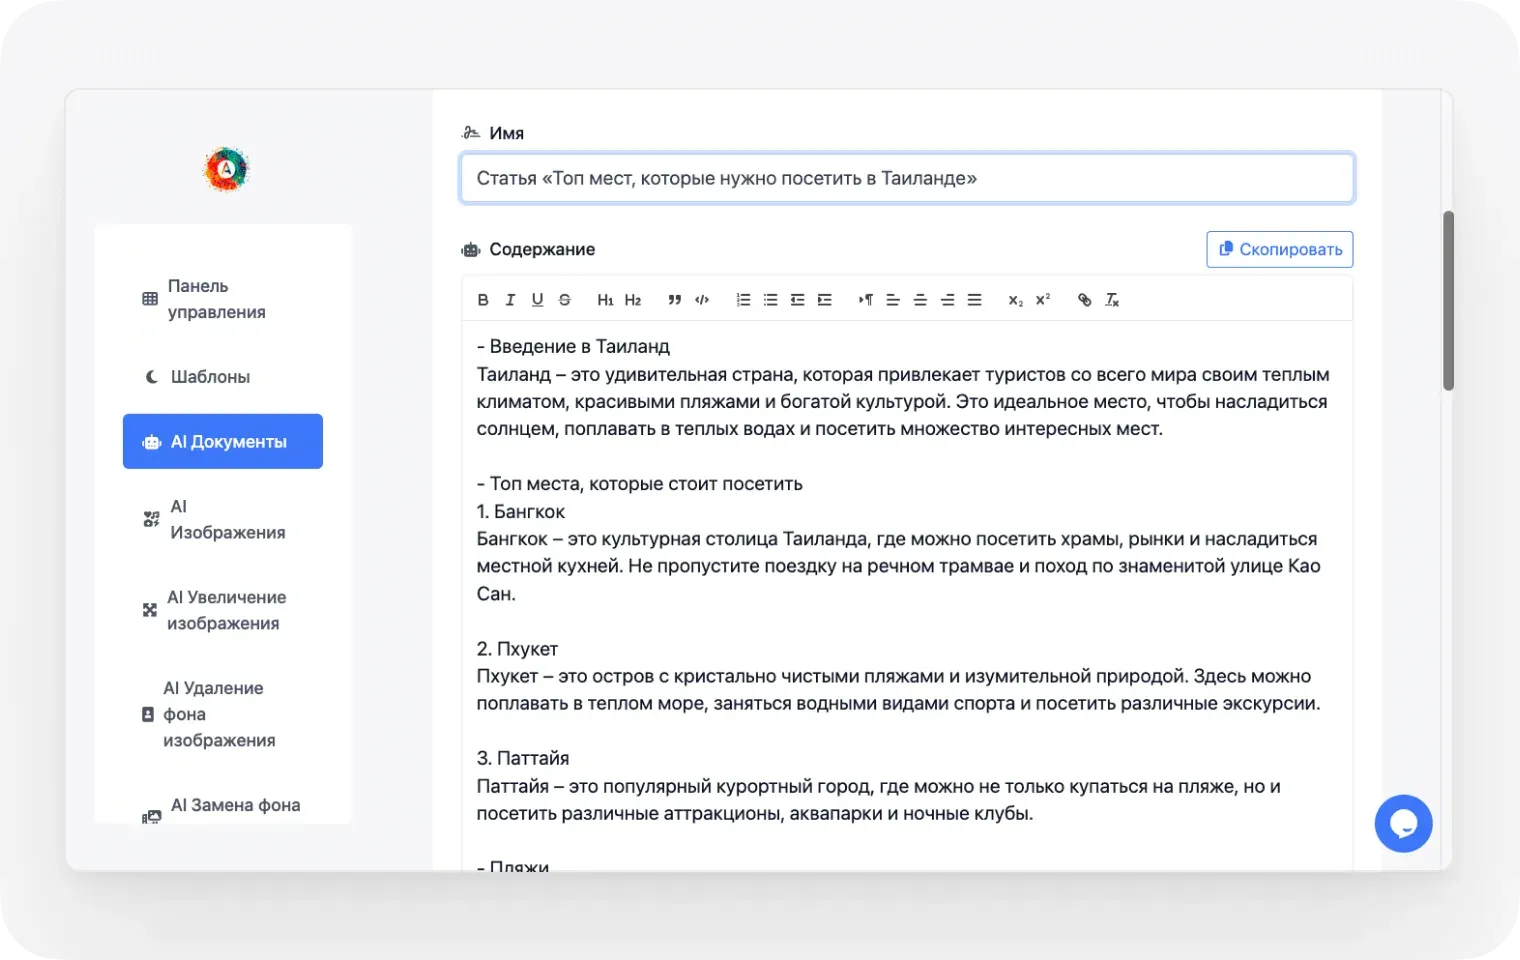Create a bulleted list
The width and height of the screenshot is (1520, 960).
click(770, 300)
